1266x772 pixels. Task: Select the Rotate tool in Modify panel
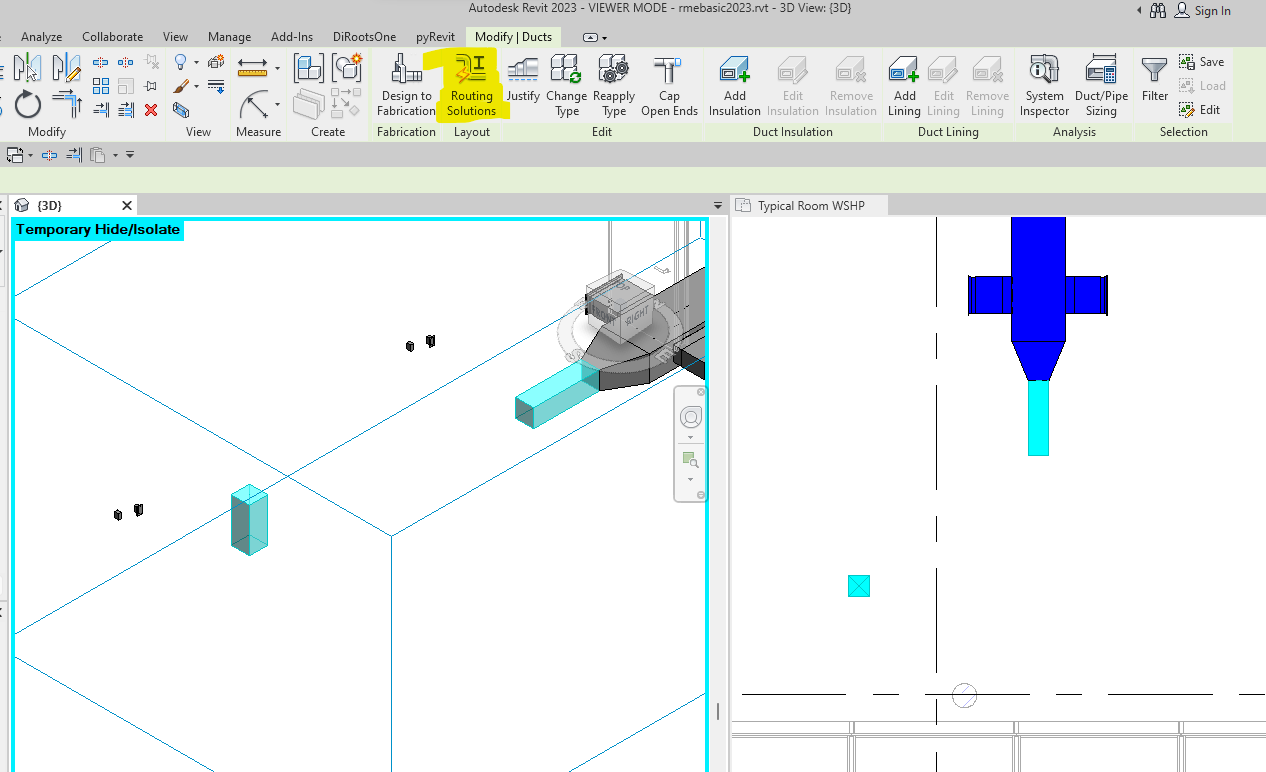pyautogui.click(x=27, y=104)
